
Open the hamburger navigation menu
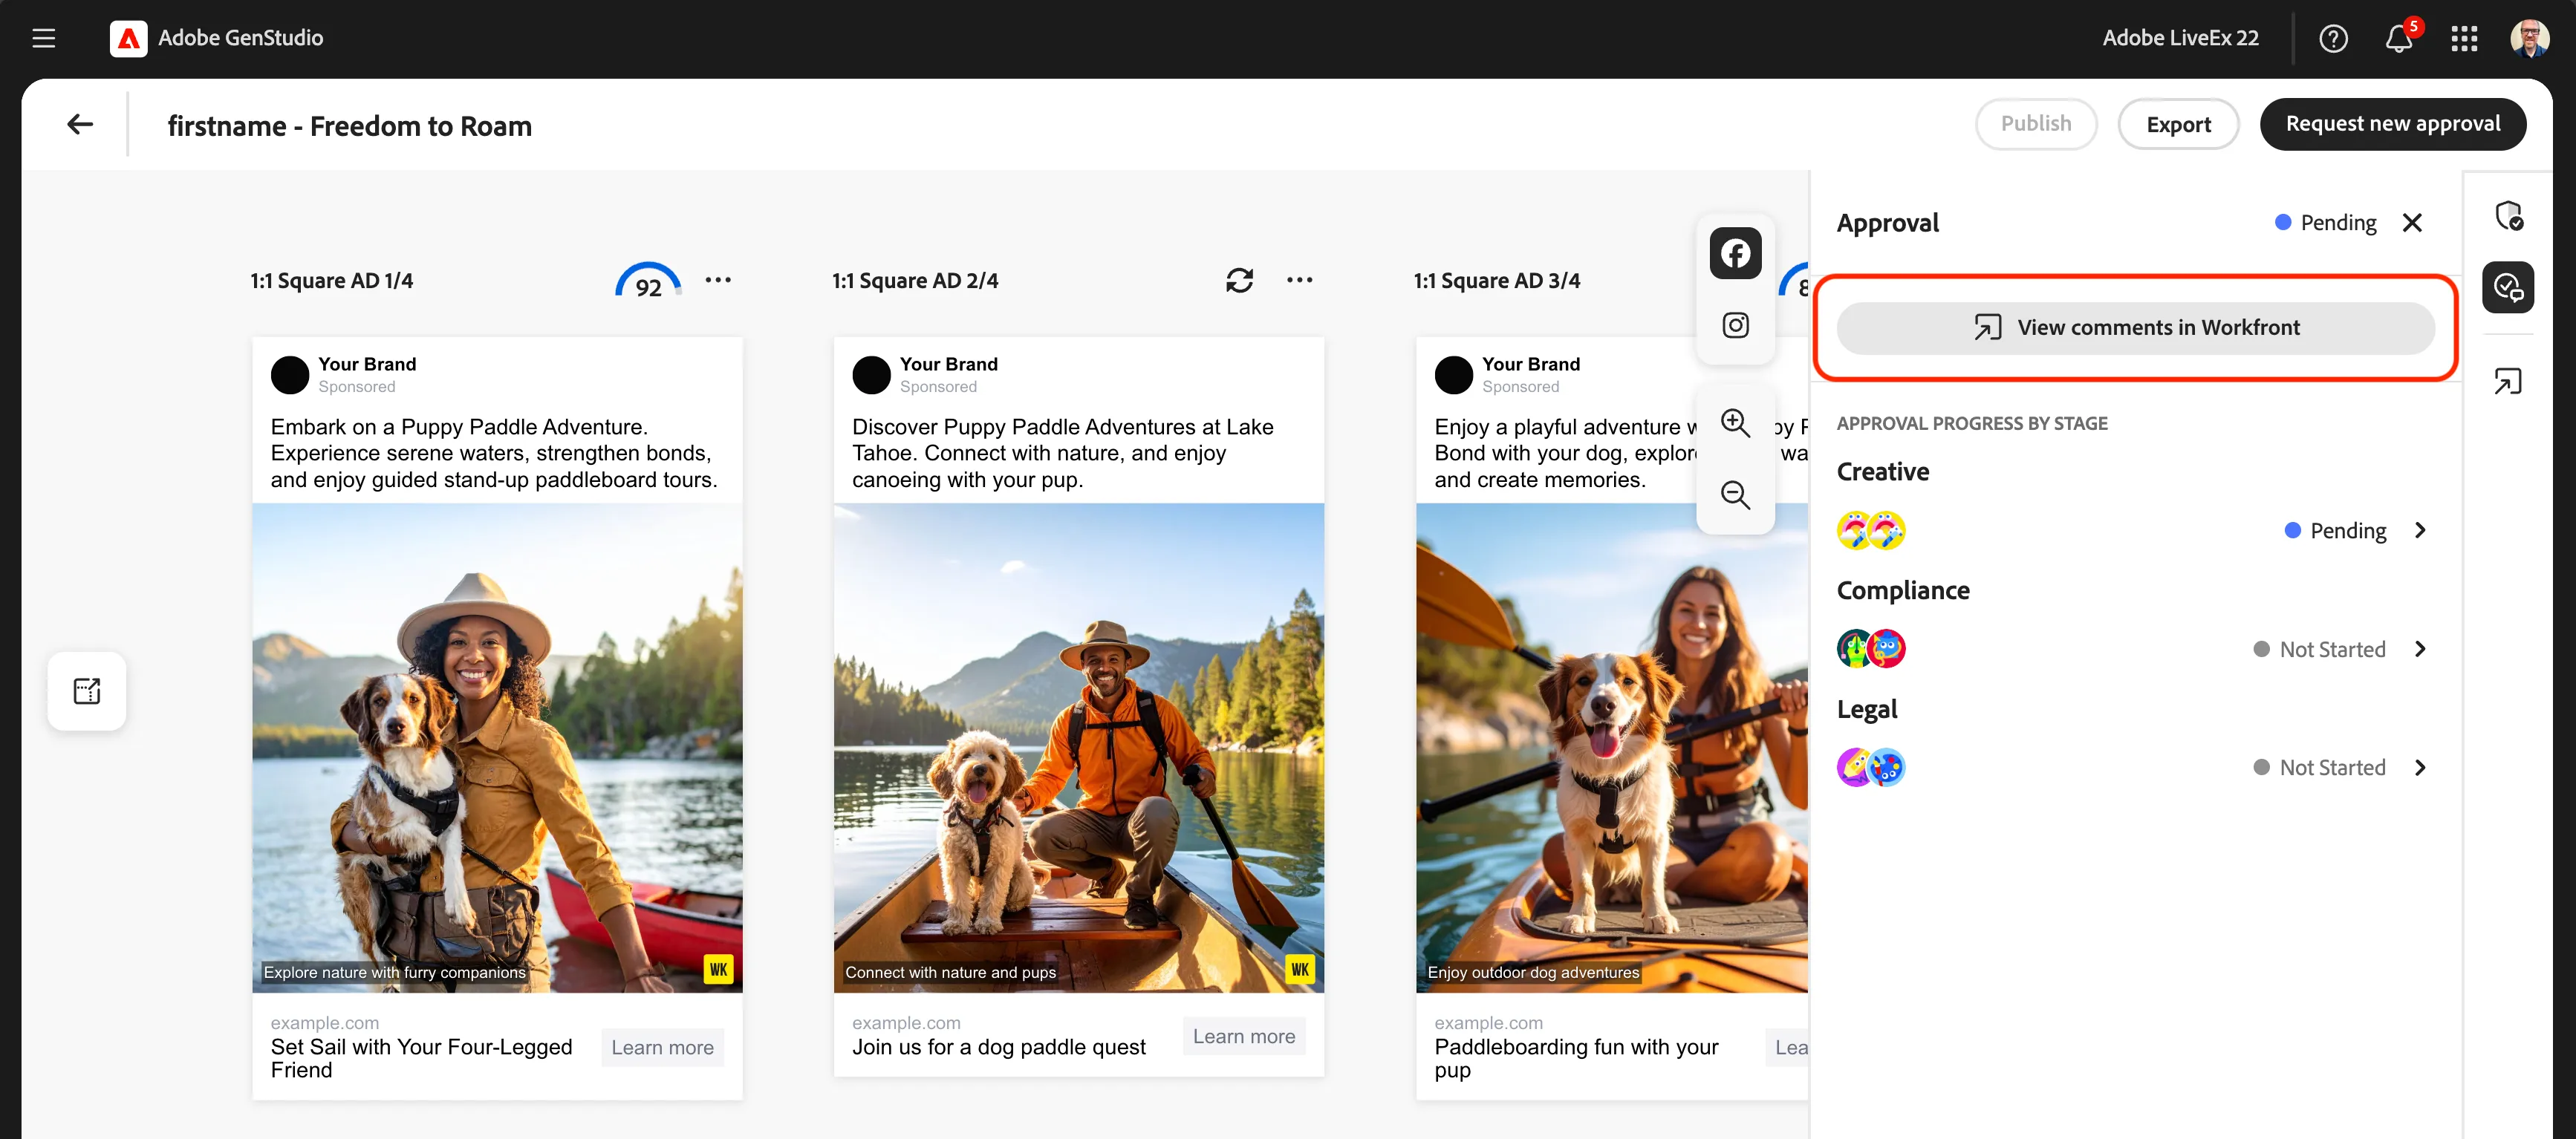coord(44,38)
